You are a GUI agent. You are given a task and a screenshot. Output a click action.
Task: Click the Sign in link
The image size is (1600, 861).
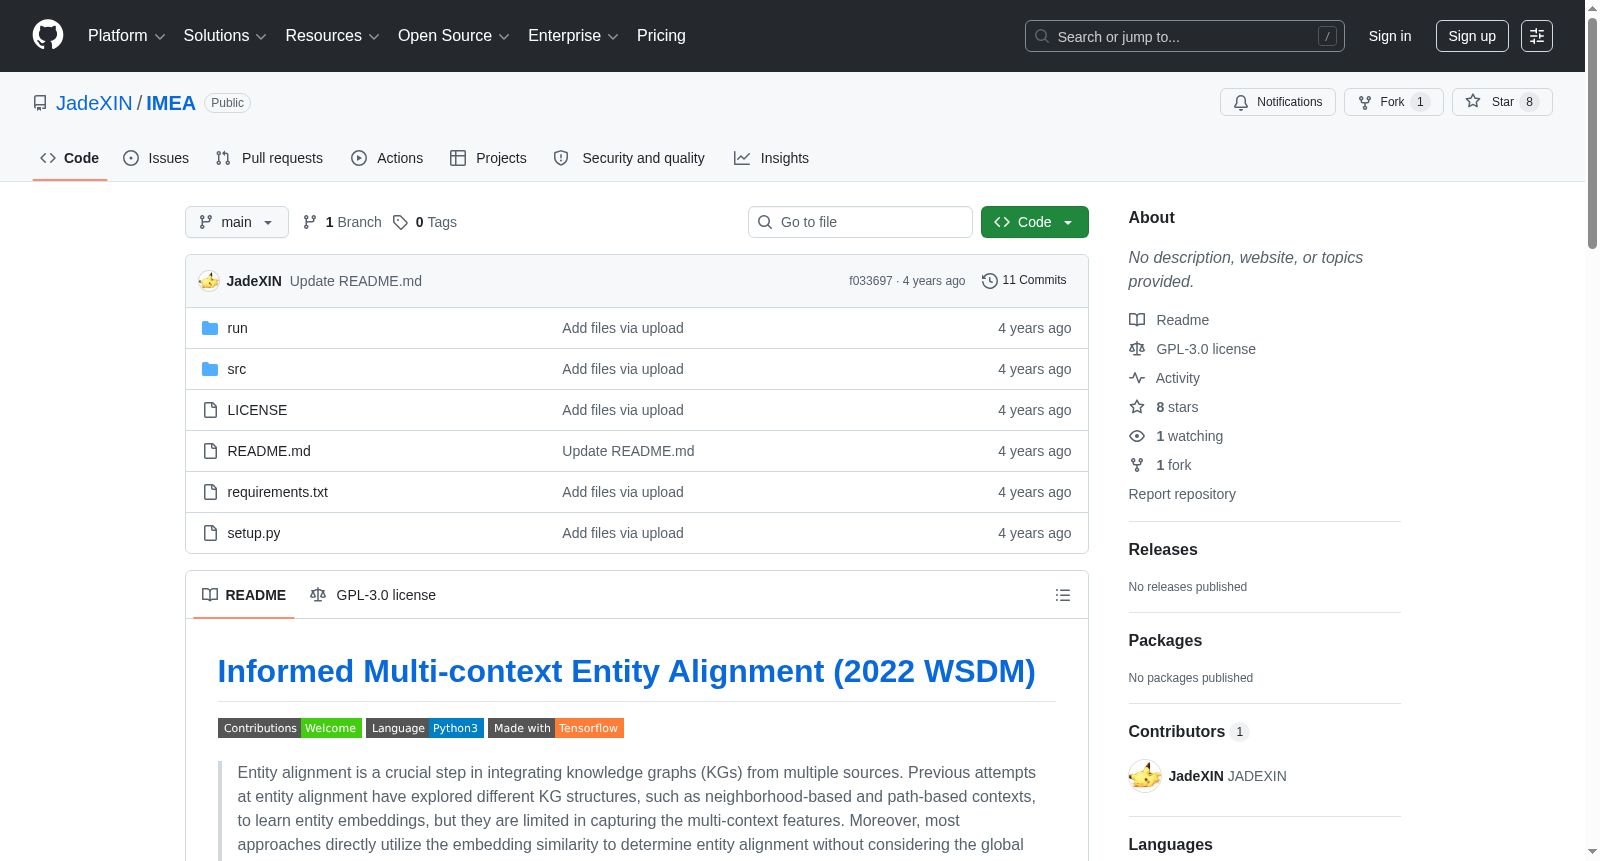[x=1390, y=36]
